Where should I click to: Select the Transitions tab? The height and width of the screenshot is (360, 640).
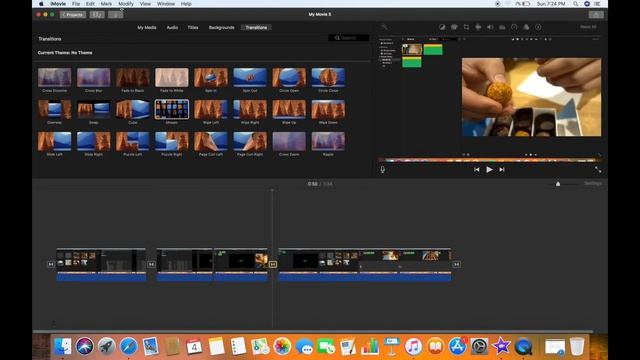(x=256, y=27)
